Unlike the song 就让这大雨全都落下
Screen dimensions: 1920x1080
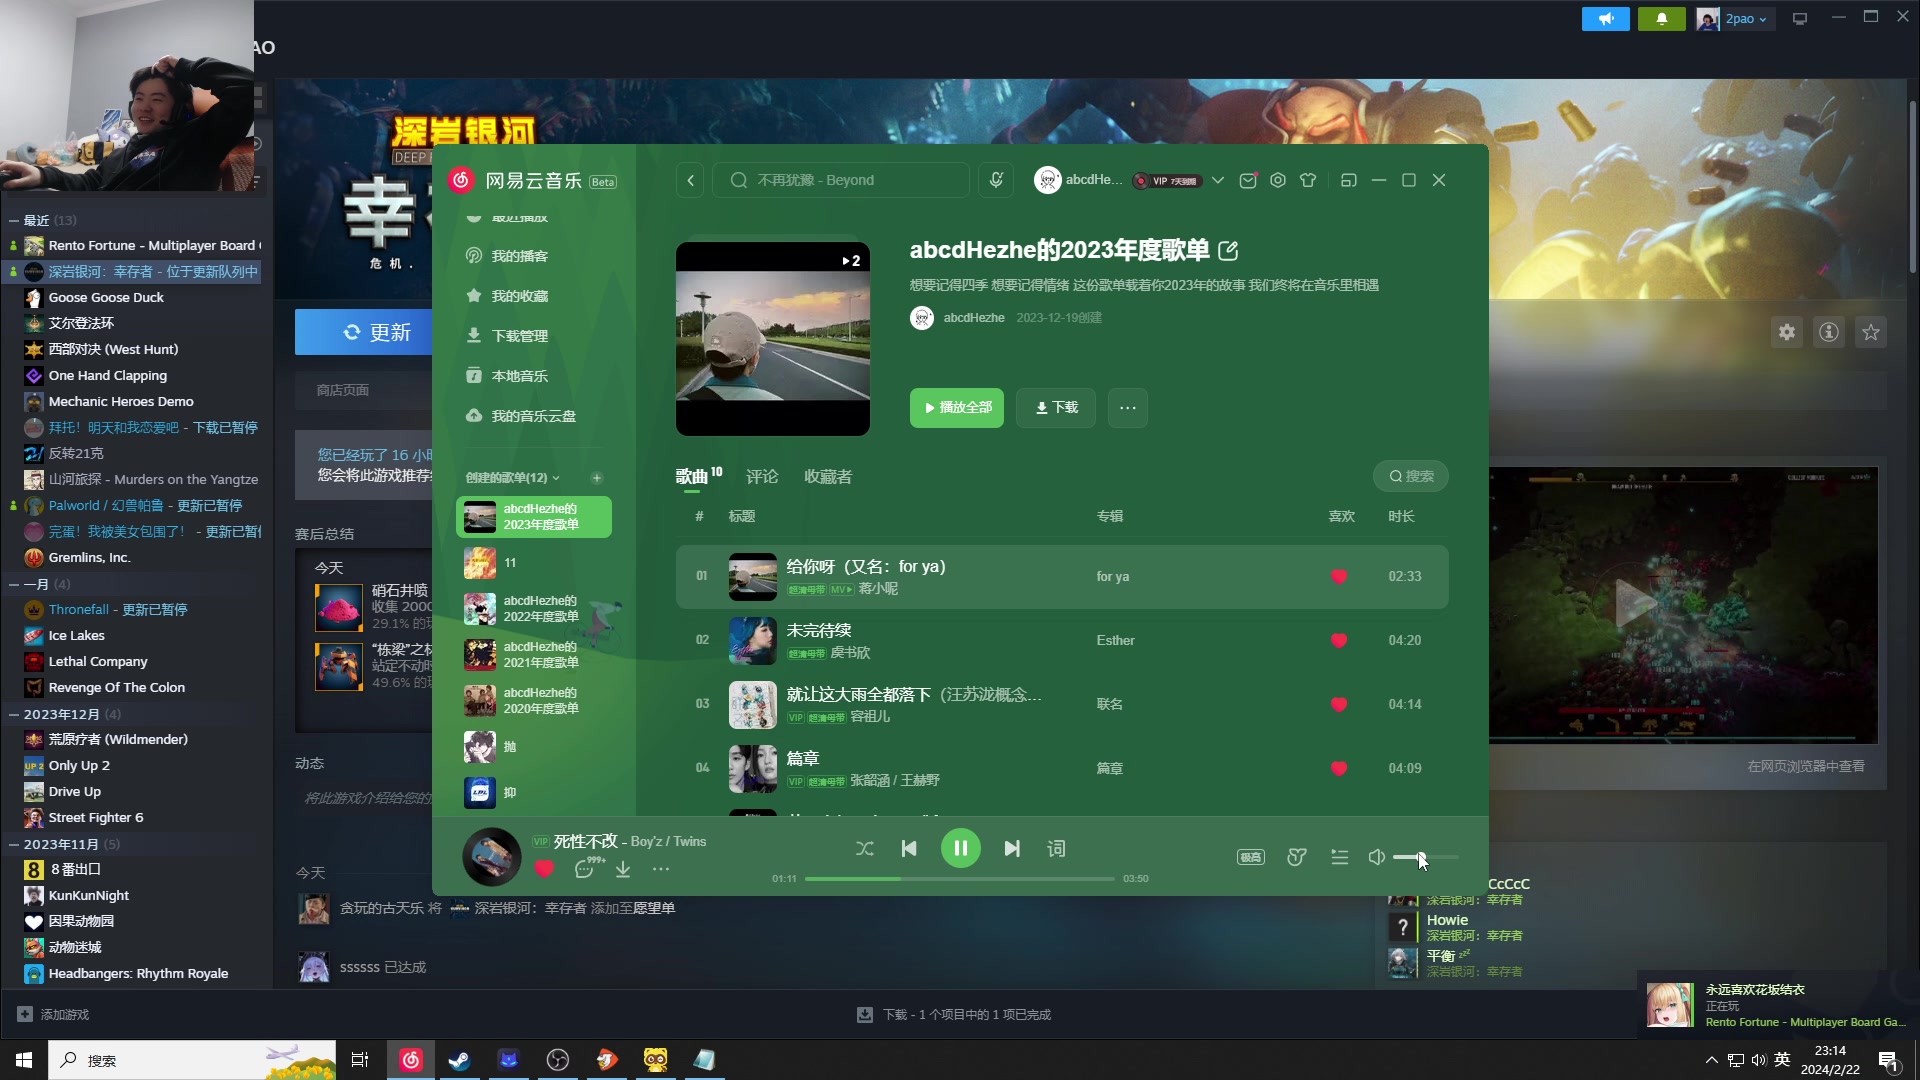pyautogui.click(x=1339, y=704)
